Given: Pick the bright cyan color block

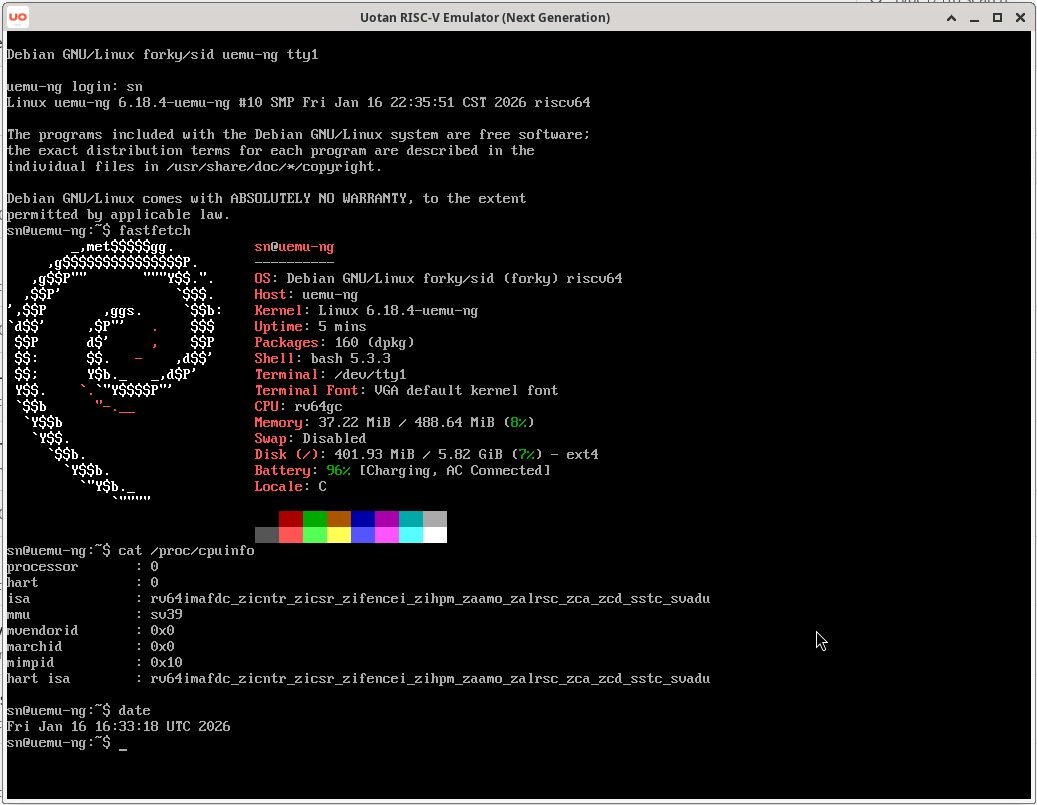Looking at the screenshot, I should click(x=411, y=535).
